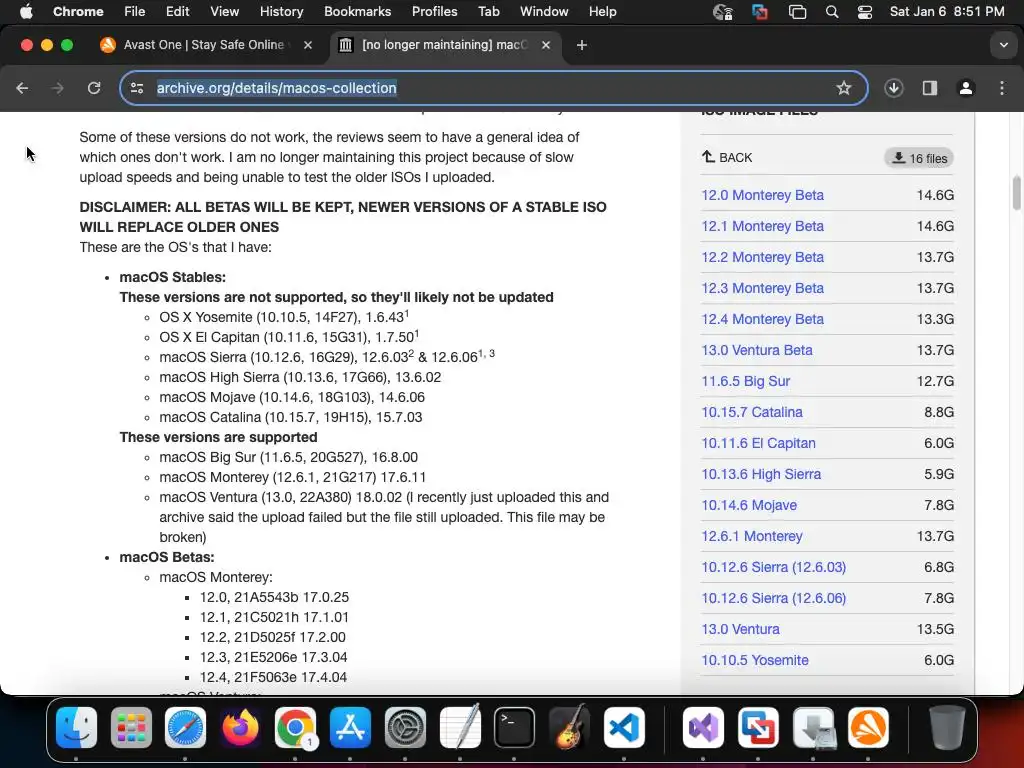Open 12.1 Monterey Beta file
Viewport: 1024px width, 768px height.
[x=762, y=226]
